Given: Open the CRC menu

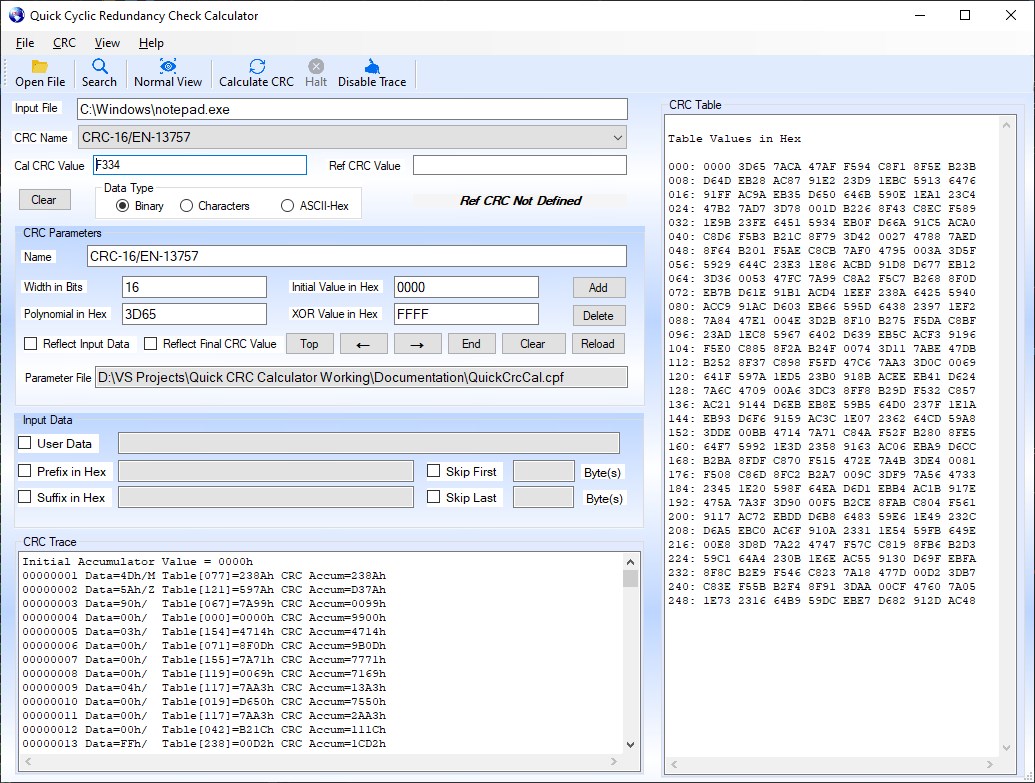Looking at the screenshot, I should [64, 43].
